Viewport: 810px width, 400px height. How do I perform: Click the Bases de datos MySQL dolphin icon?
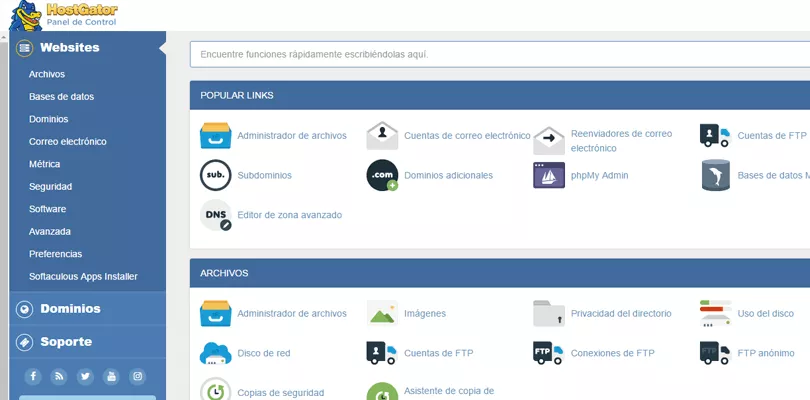715,175
